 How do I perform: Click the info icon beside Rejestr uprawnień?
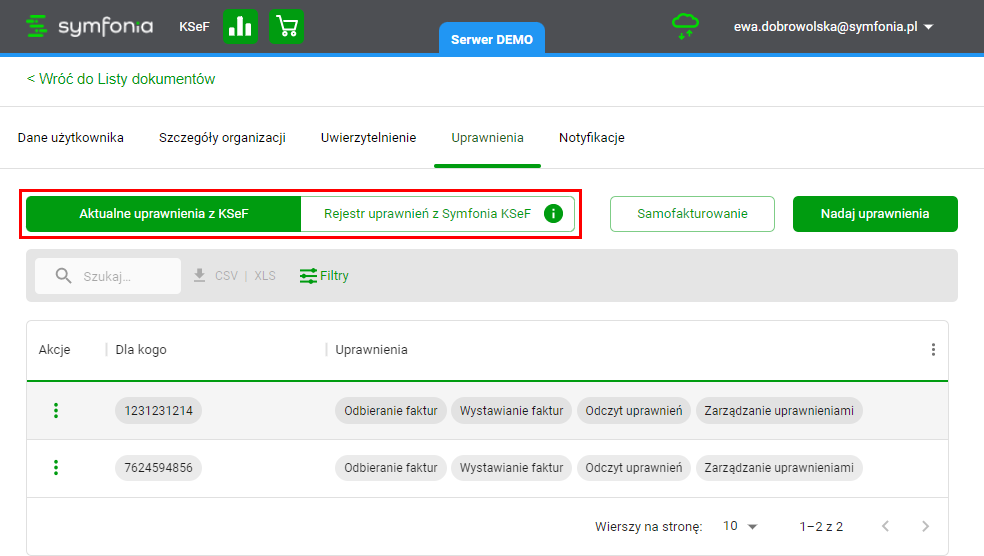[553, 214]
